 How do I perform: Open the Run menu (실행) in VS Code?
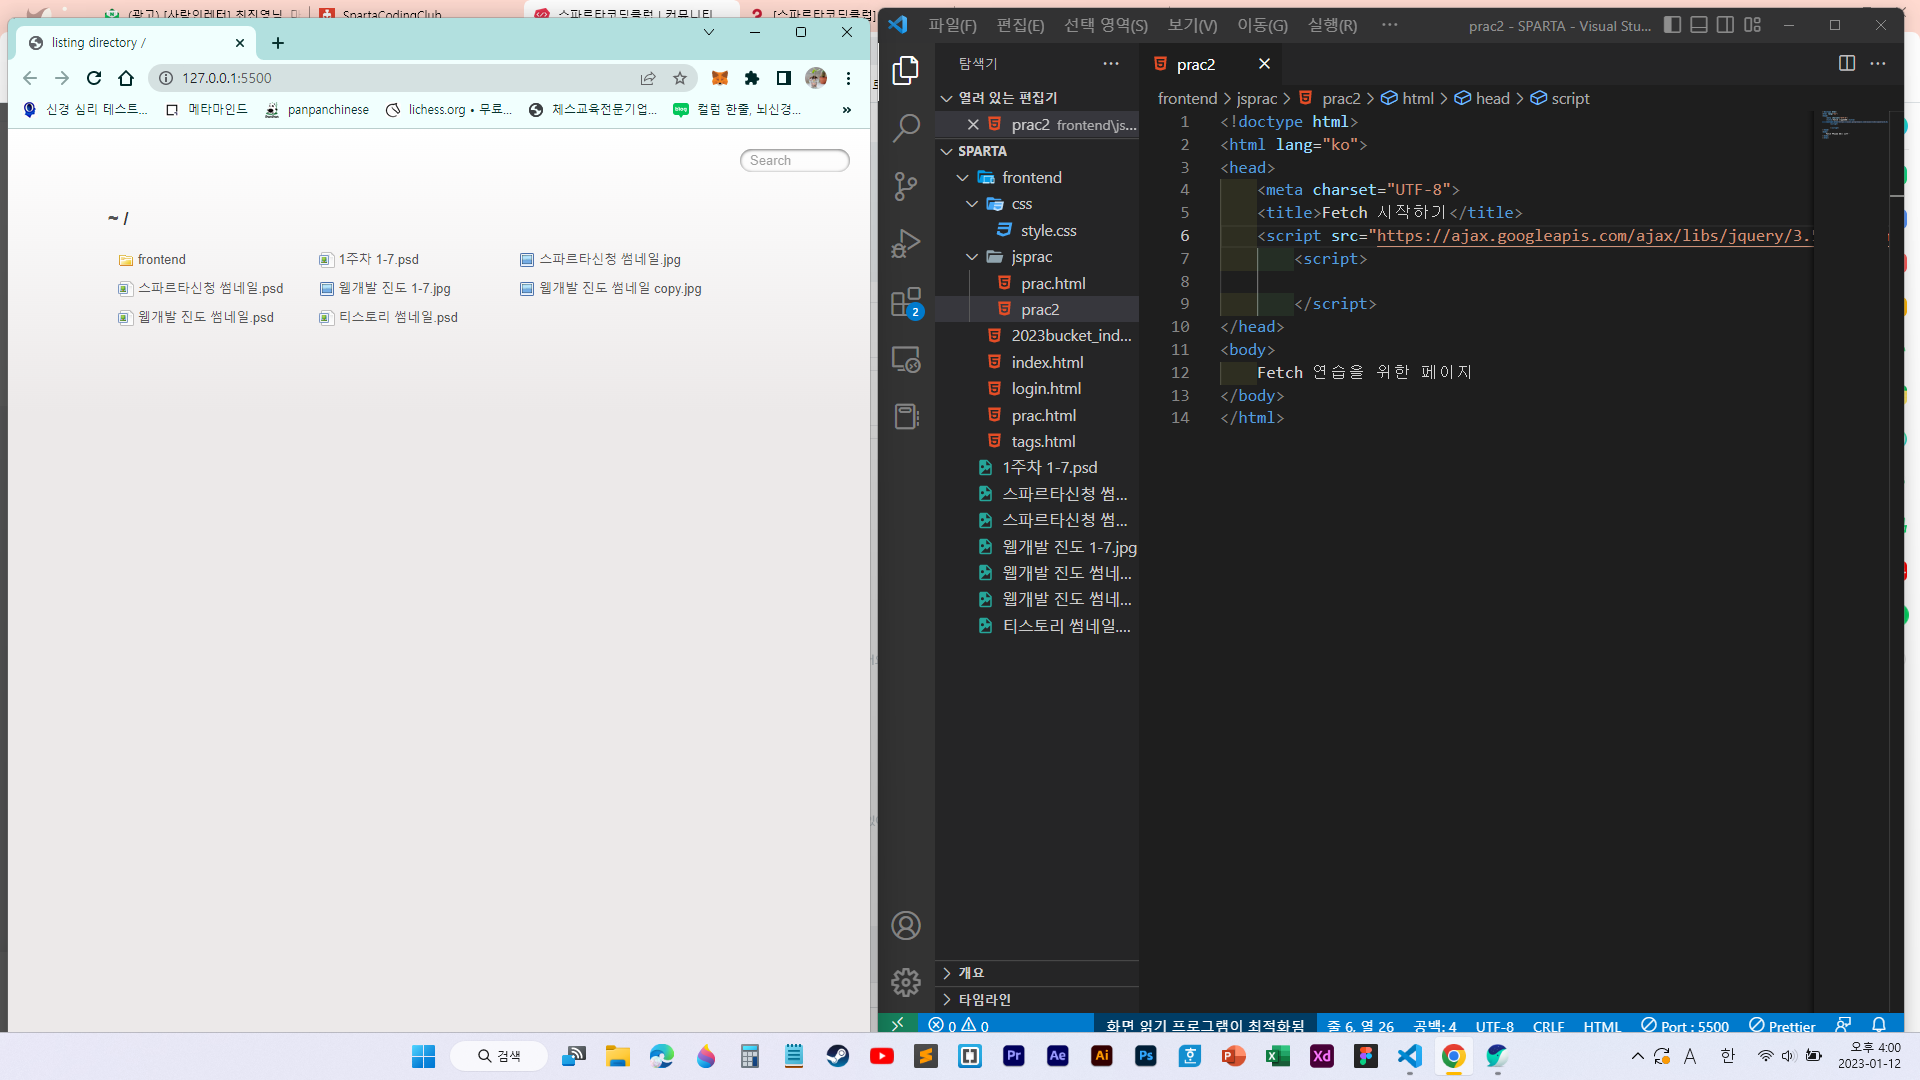coord(1332,25)
